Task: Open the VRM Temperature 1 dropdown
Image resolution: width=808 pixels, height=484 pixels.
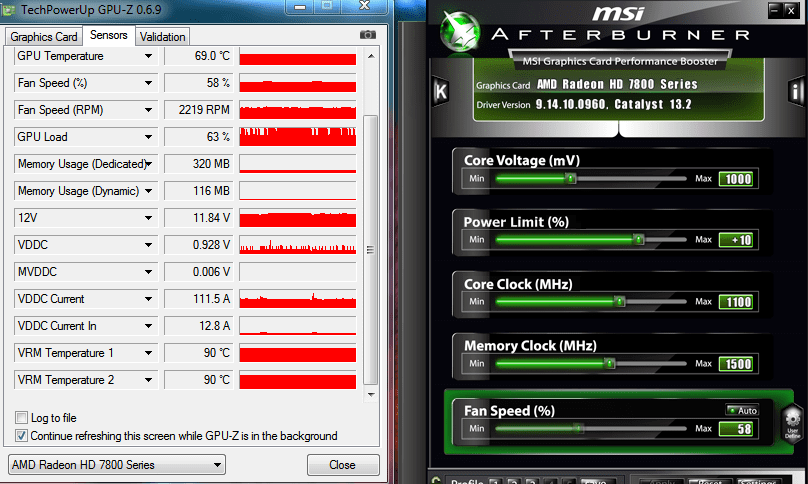Action: [x=148, y=353]
